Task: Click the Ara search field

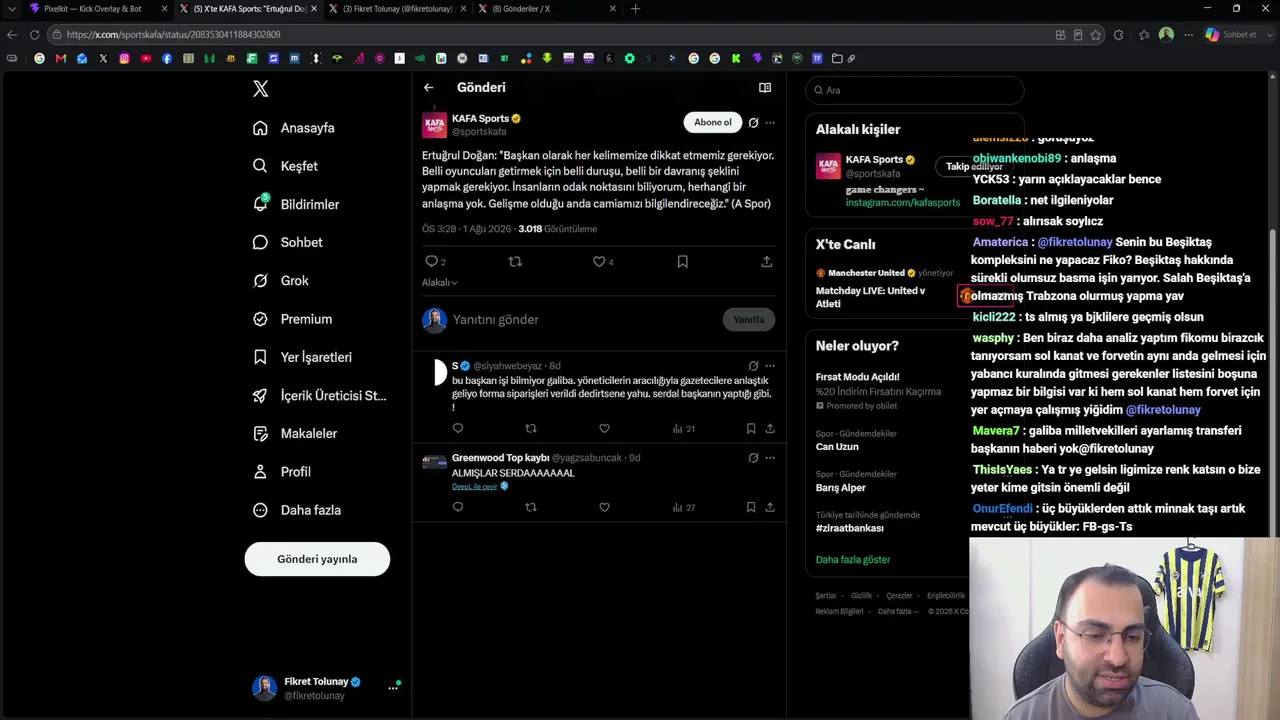Action: (x=915, y=90)
